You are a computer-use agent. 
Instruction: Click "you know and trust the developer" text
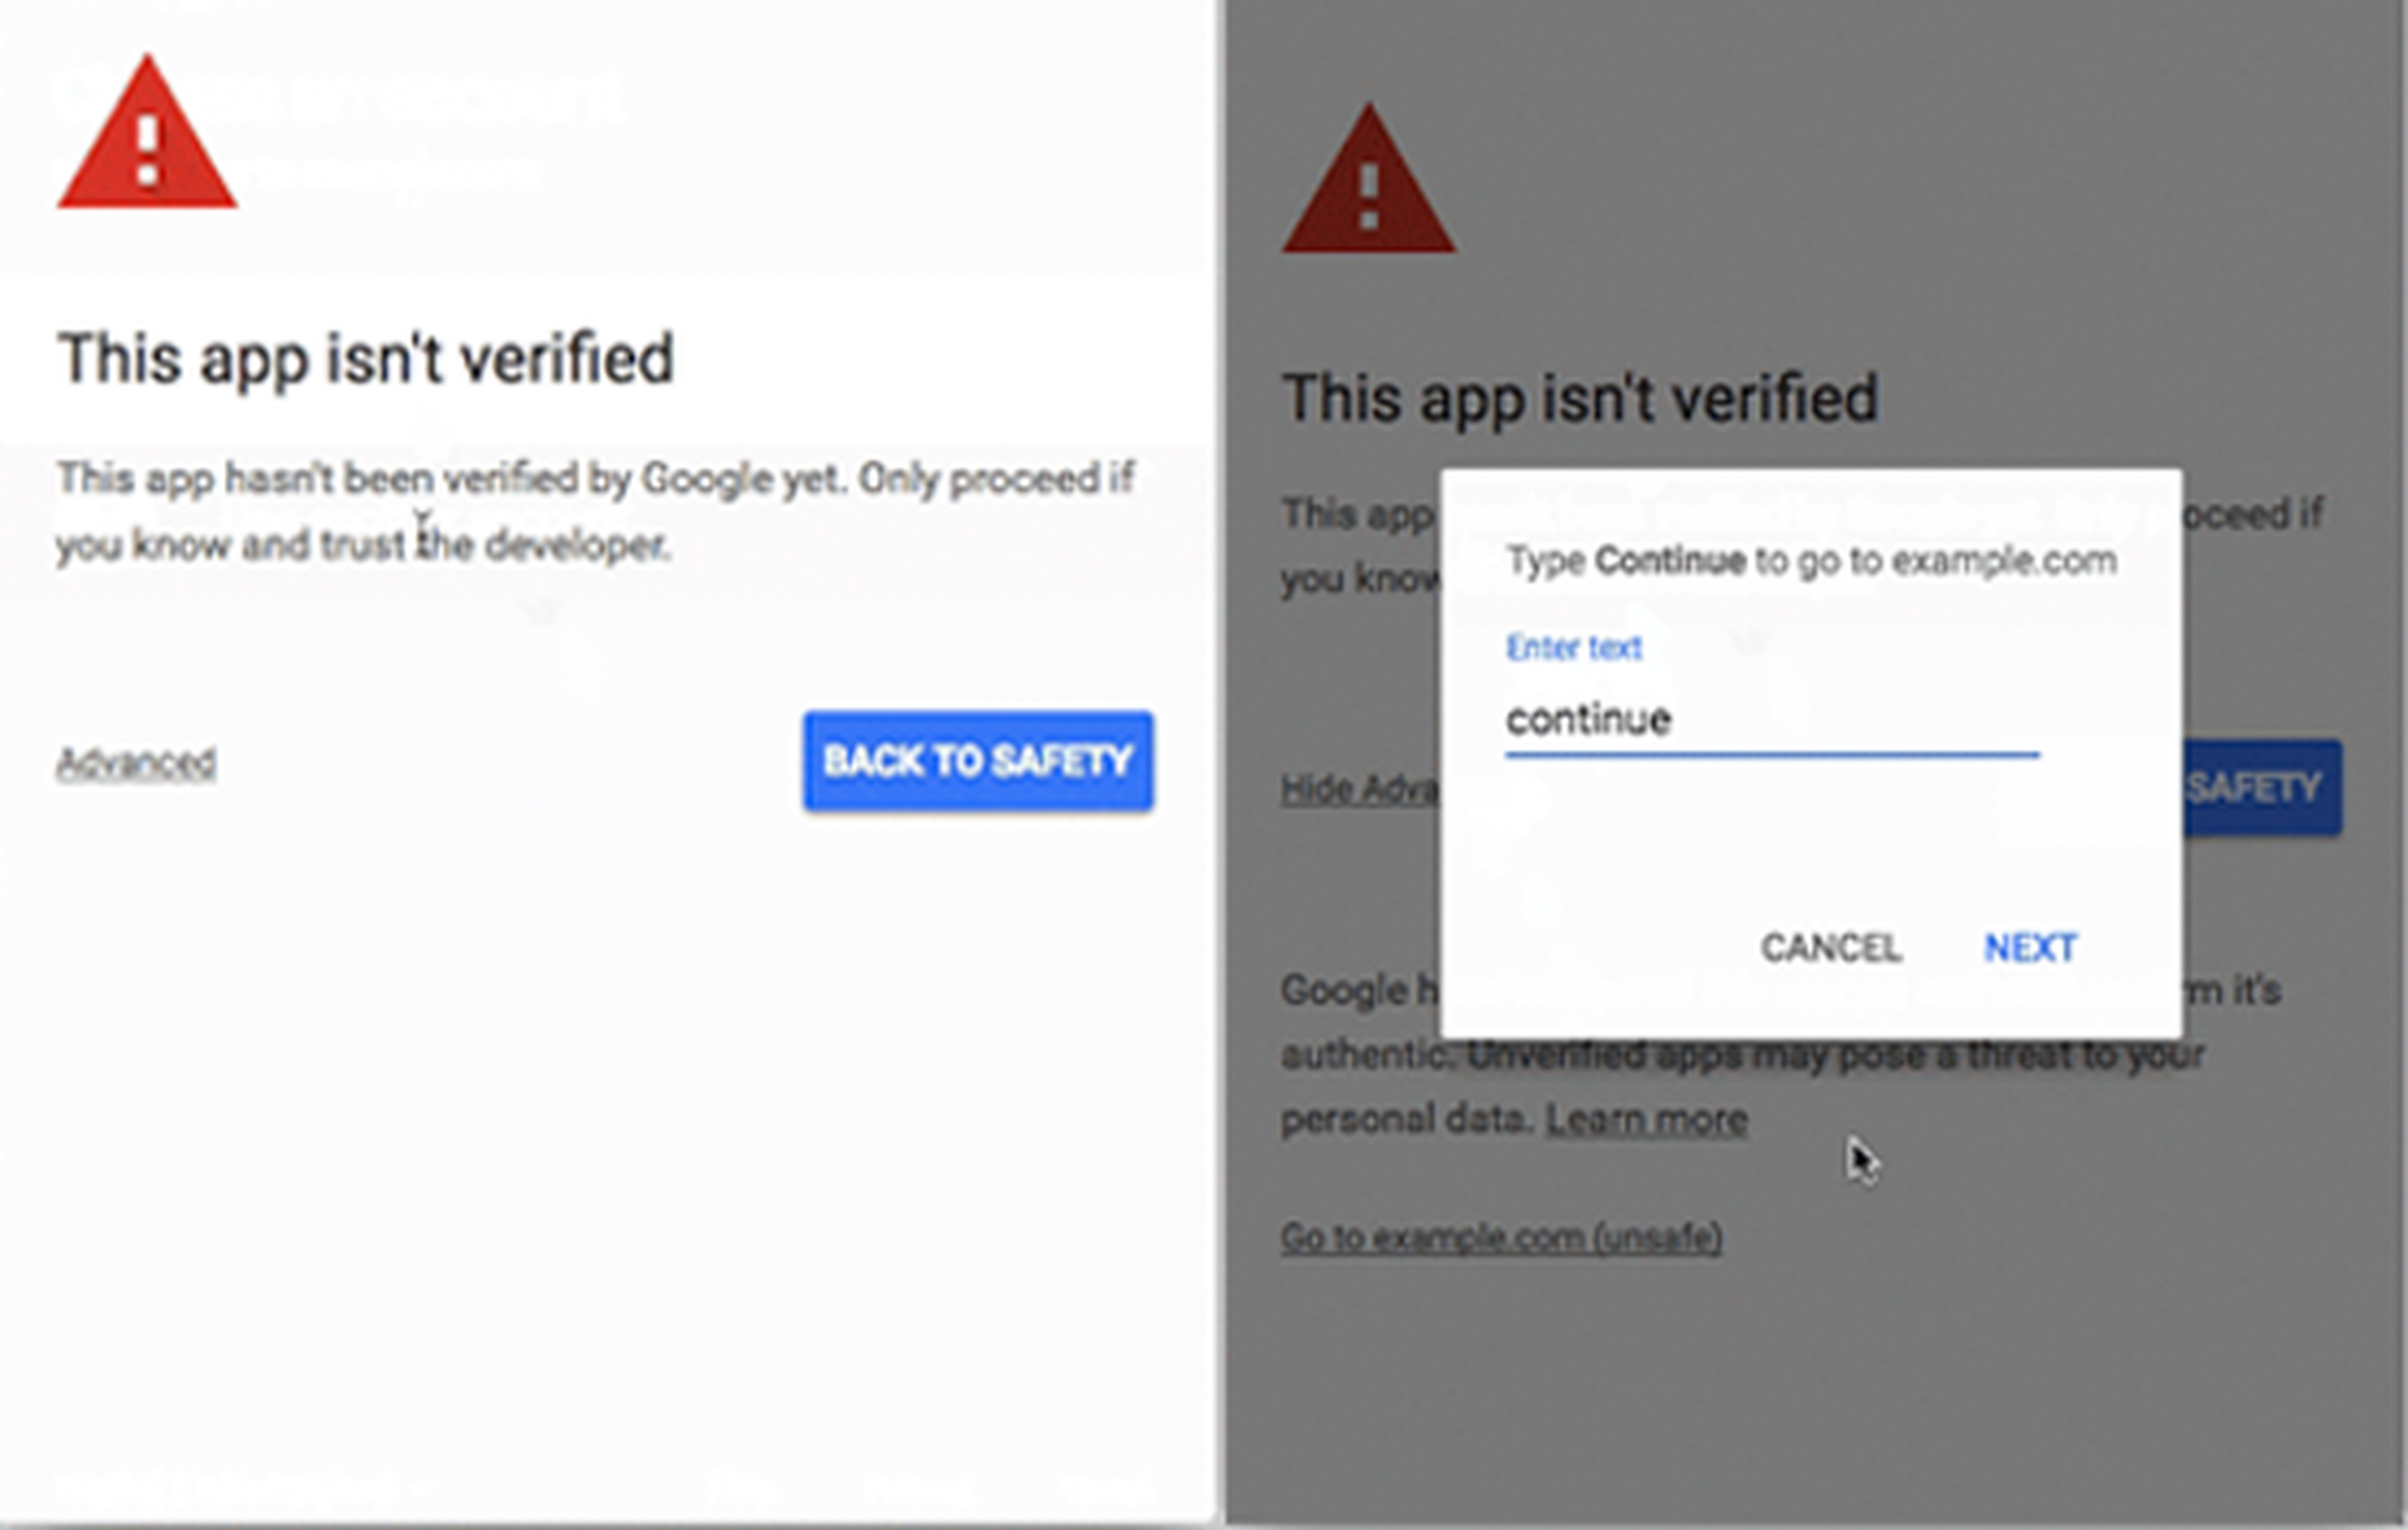[362, 546]
